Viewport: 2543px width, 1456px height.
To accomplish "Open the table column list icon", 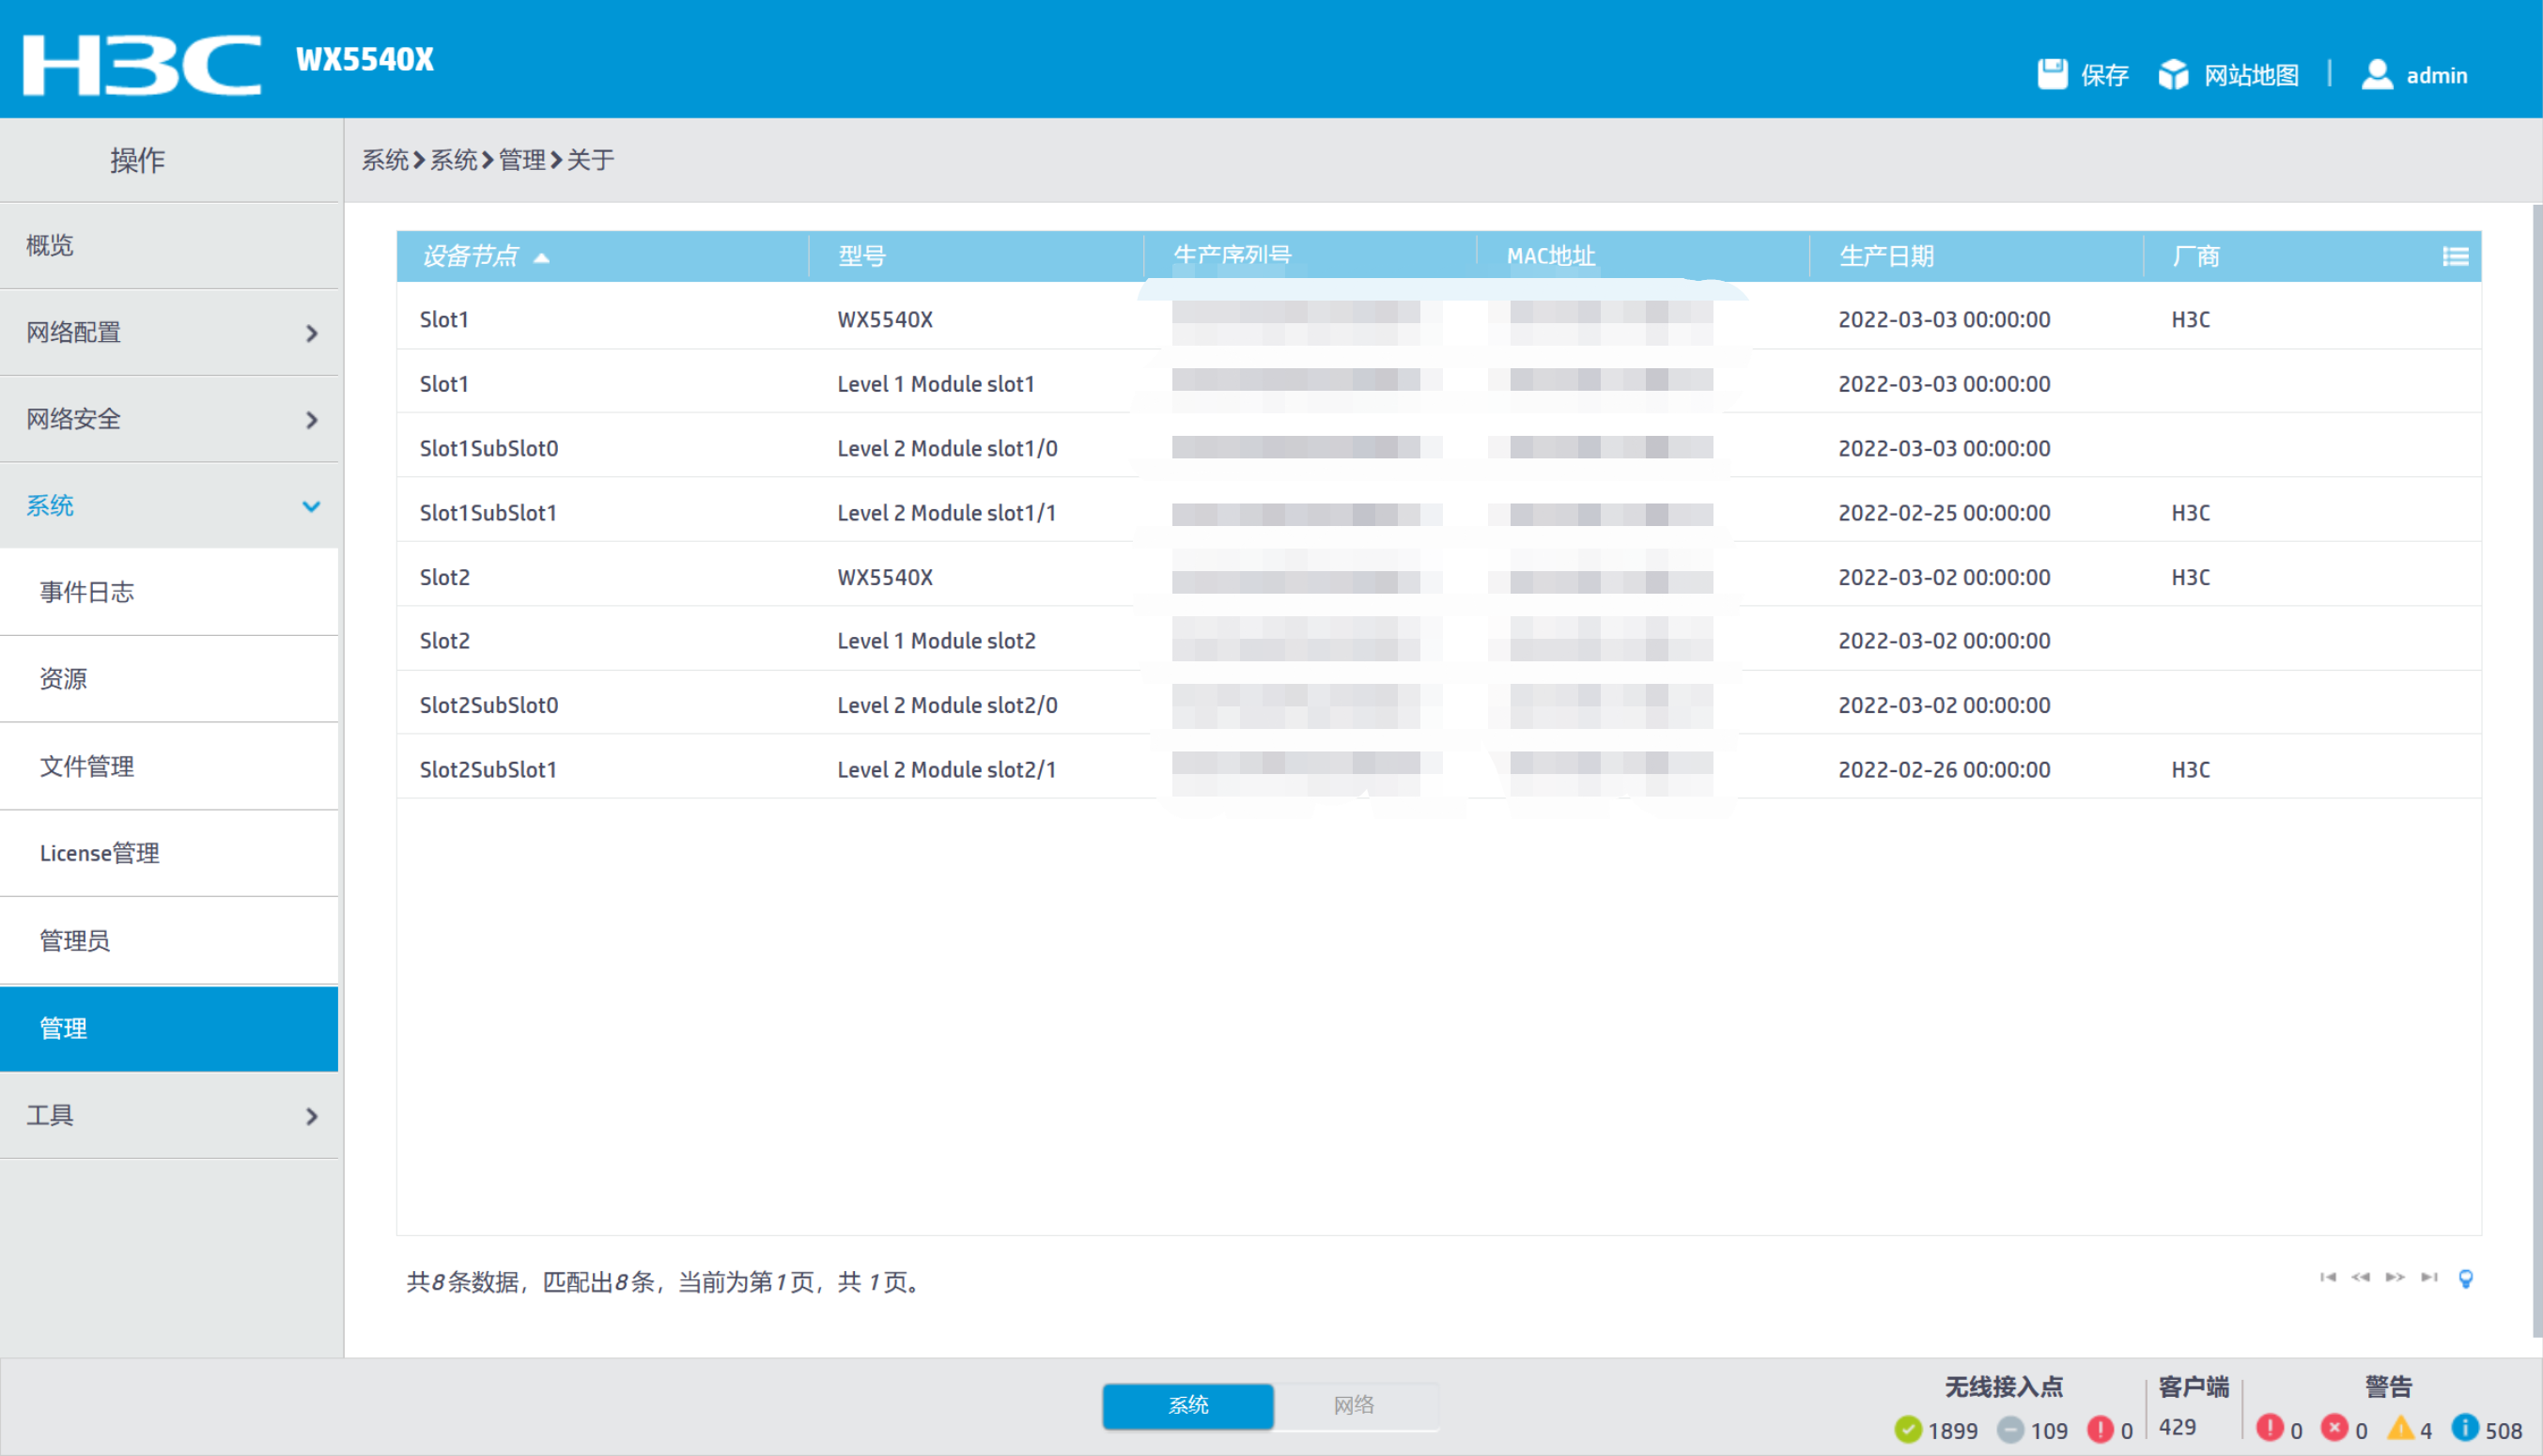I will pos(2455,257).
